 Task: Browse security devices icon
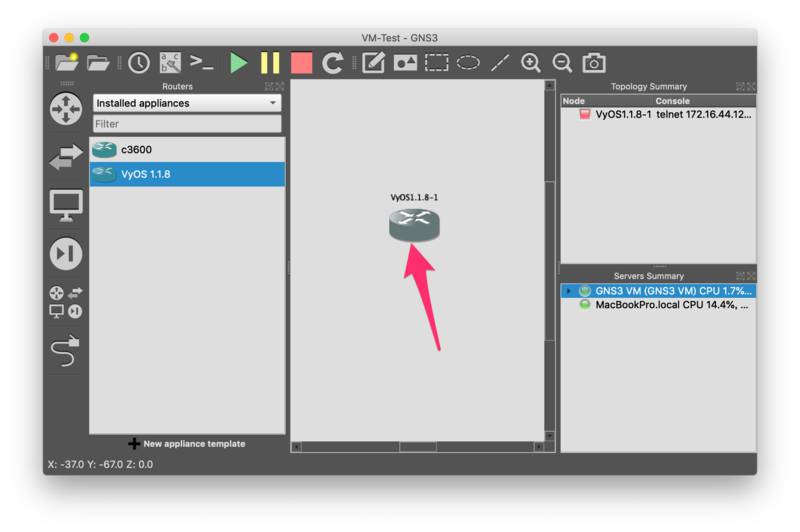click(66, 254)
